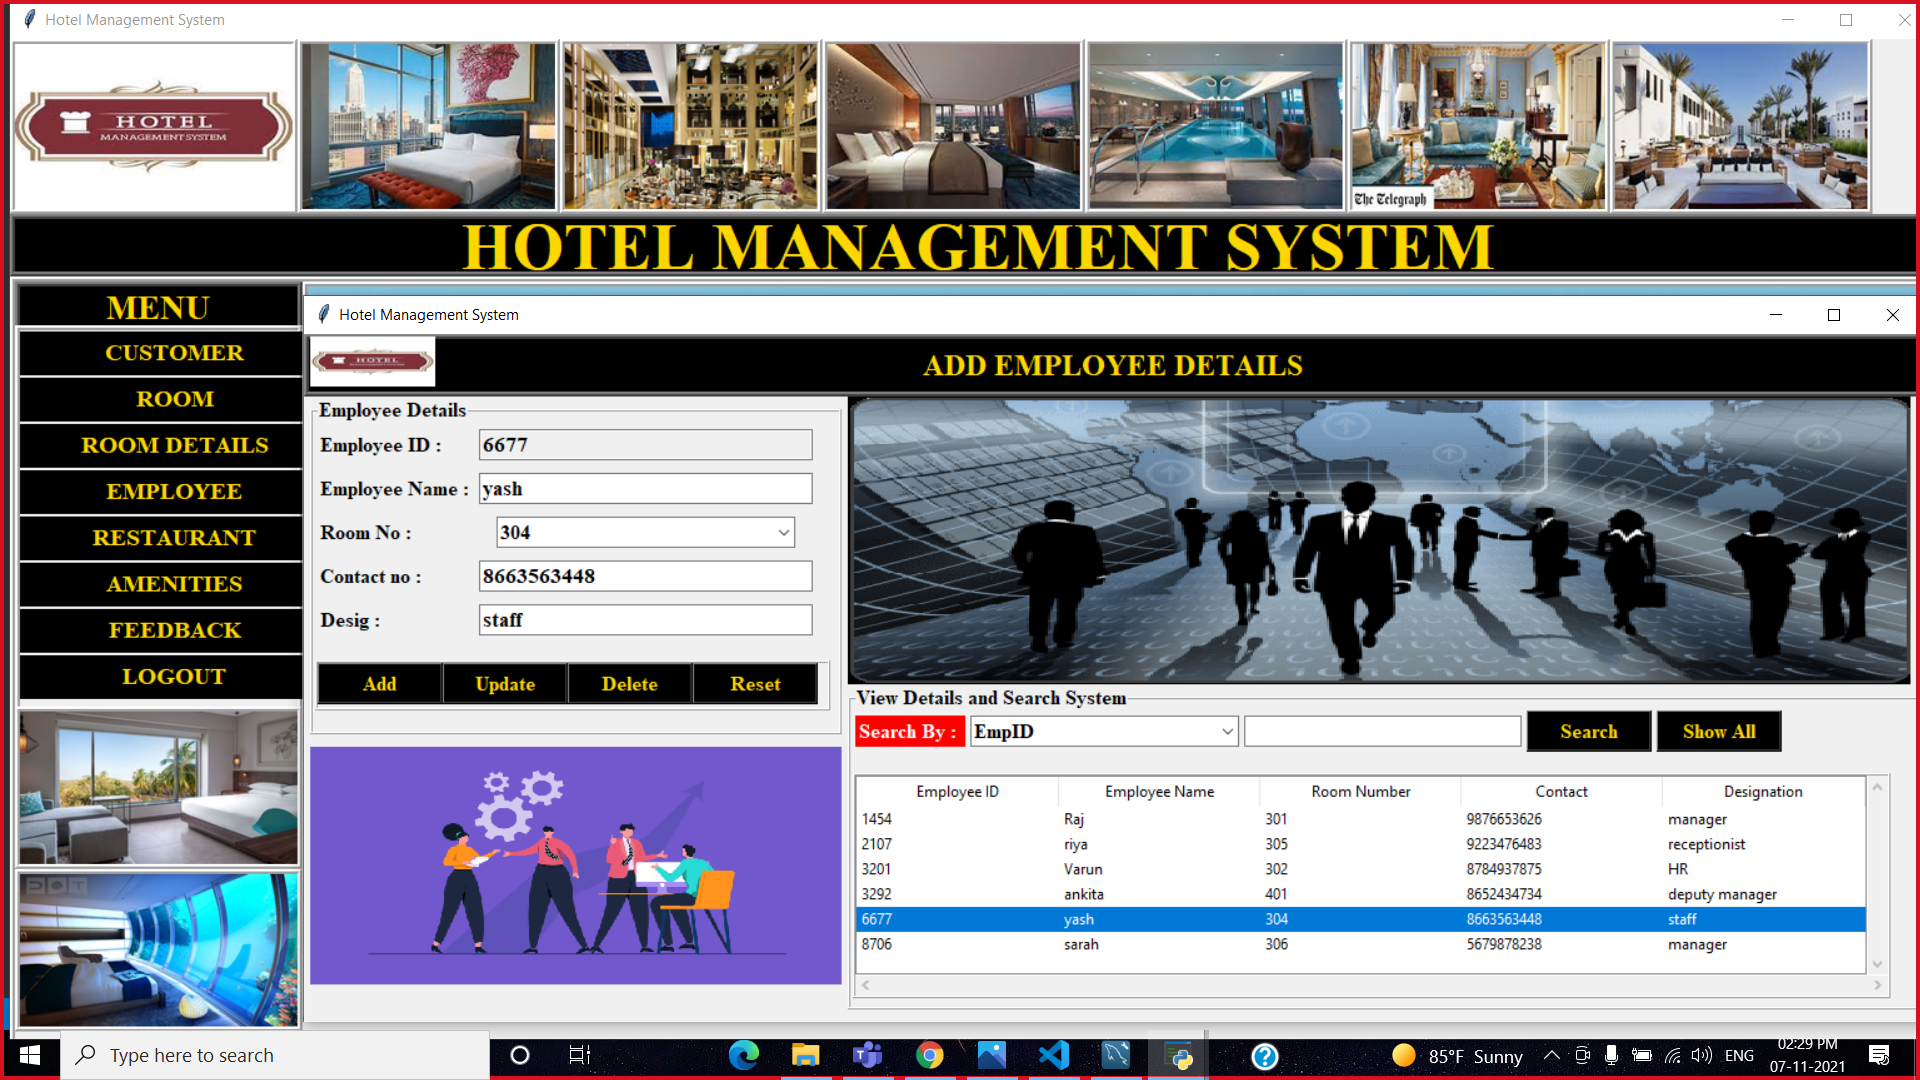Click the speaker icon in the system tray
Screen dimensions: 1920x1080
pos(1700,1055)
